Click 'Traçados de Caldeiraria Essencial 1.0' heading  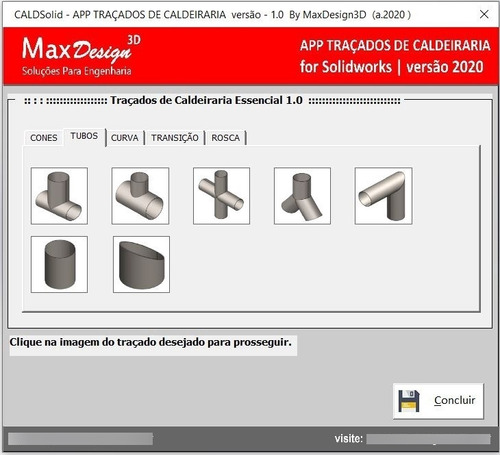tap(206, 100)
